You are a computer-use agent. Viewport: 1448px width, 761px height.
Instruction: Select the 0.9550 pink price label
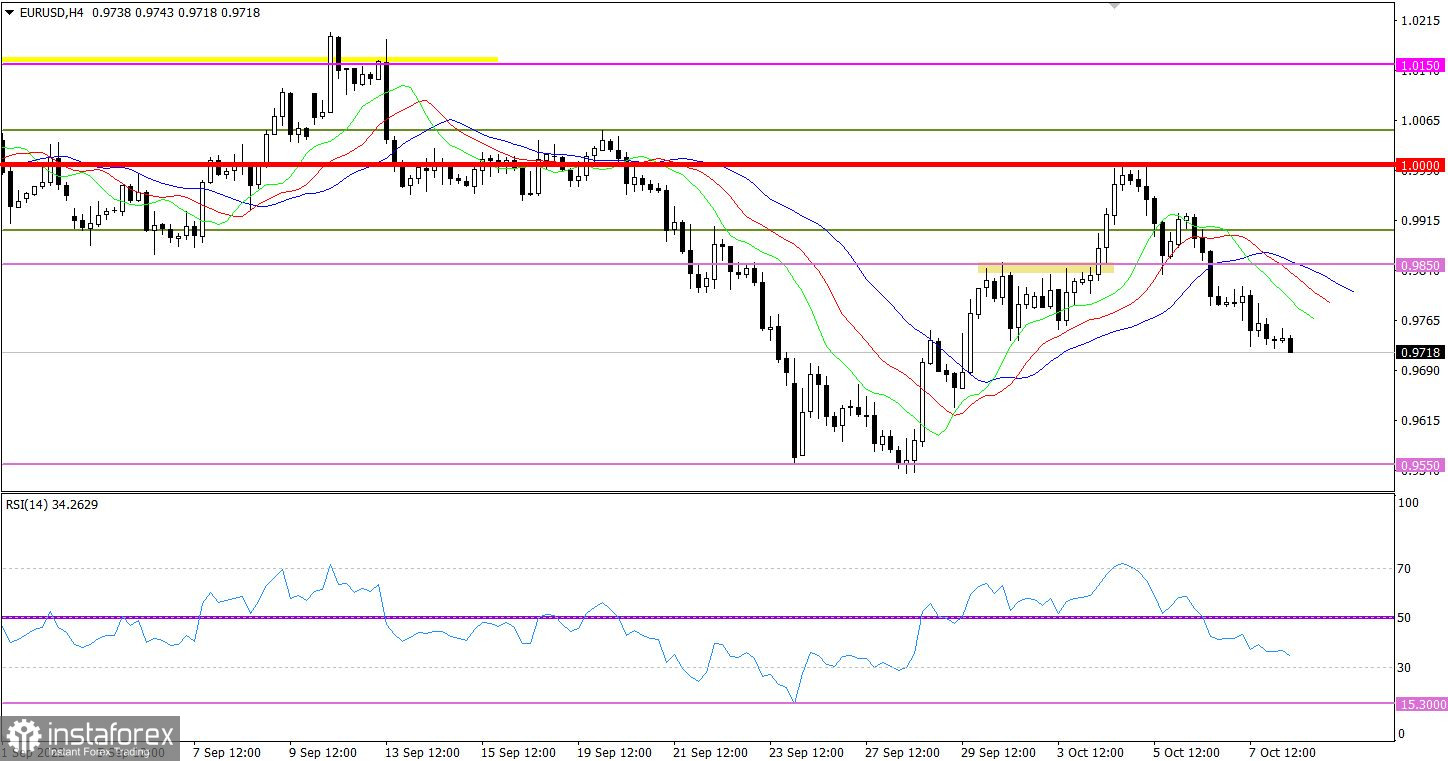pyautogui.click(x=1421, y=465)
